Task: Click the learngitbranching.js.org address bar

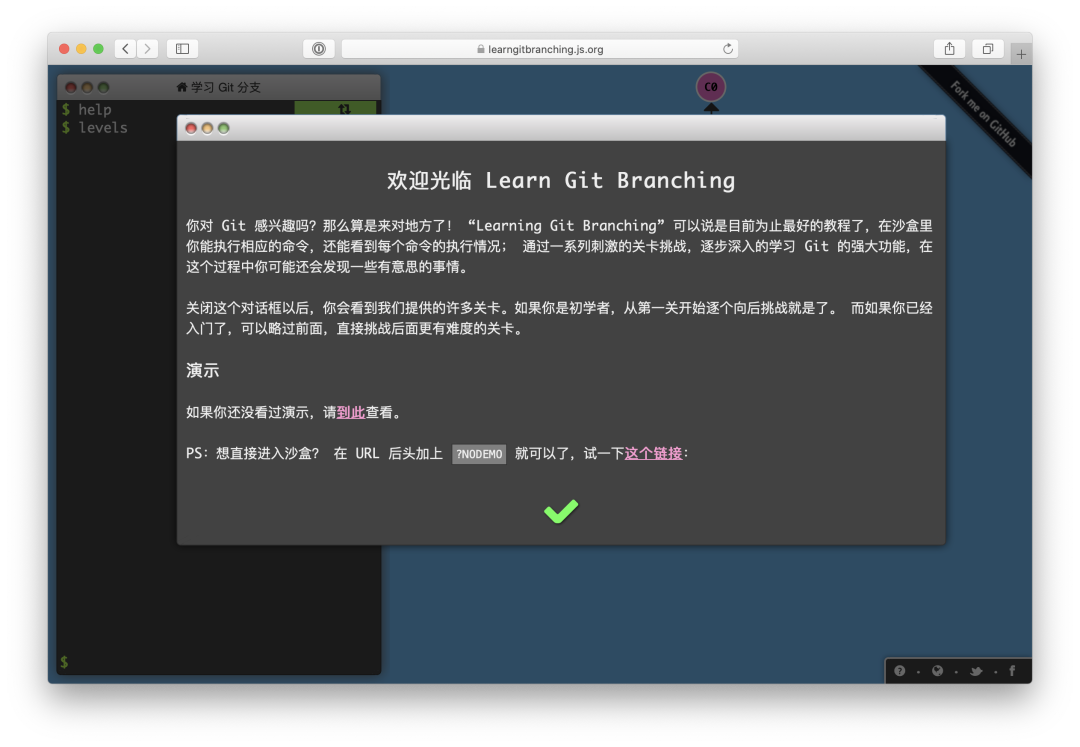Action: click(540, 49)
